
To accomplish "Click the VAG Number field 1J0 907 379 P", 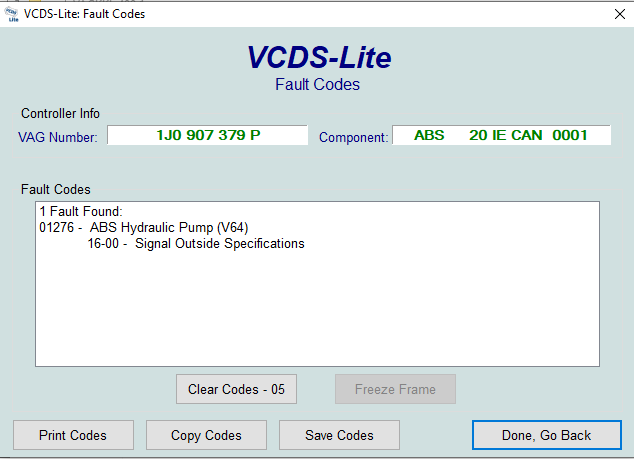I will [207, 135].
